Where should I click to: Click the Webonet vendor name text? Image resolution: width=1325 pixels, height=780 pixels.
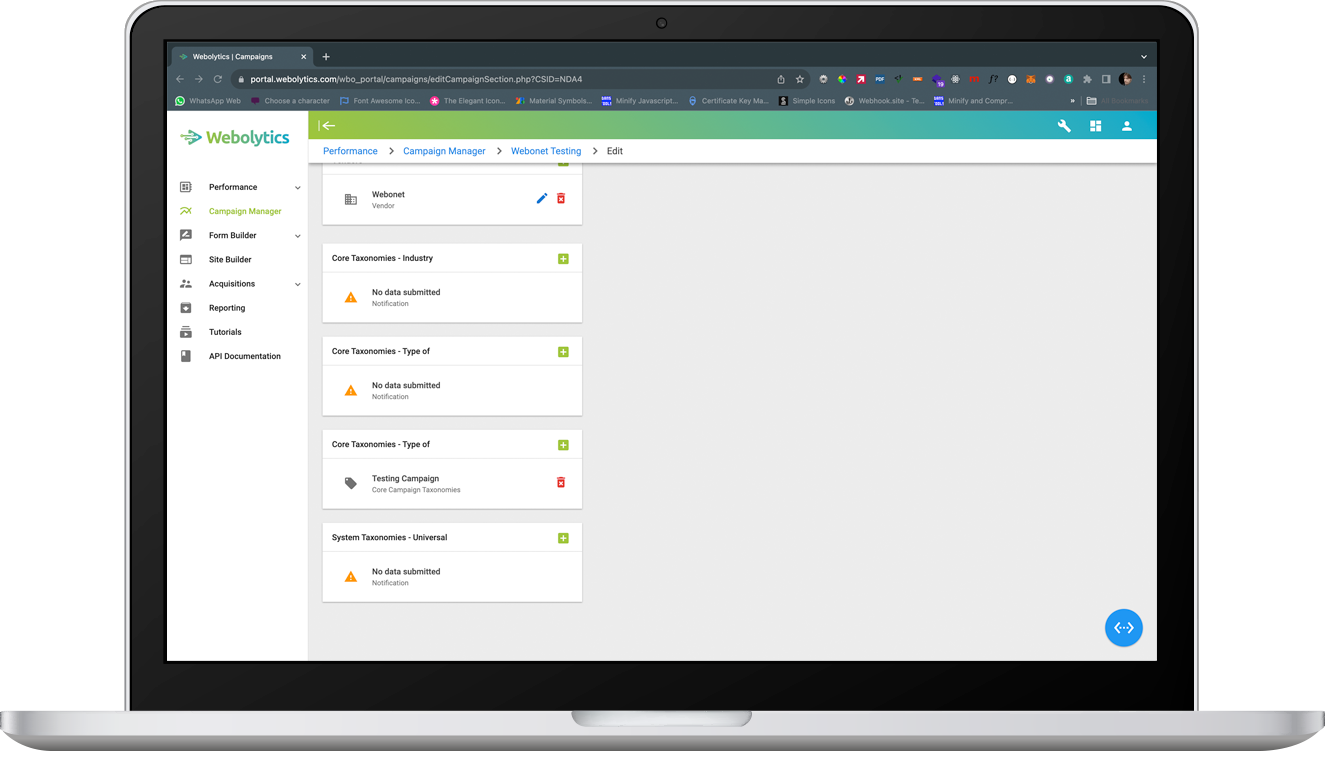coord(388,195)
